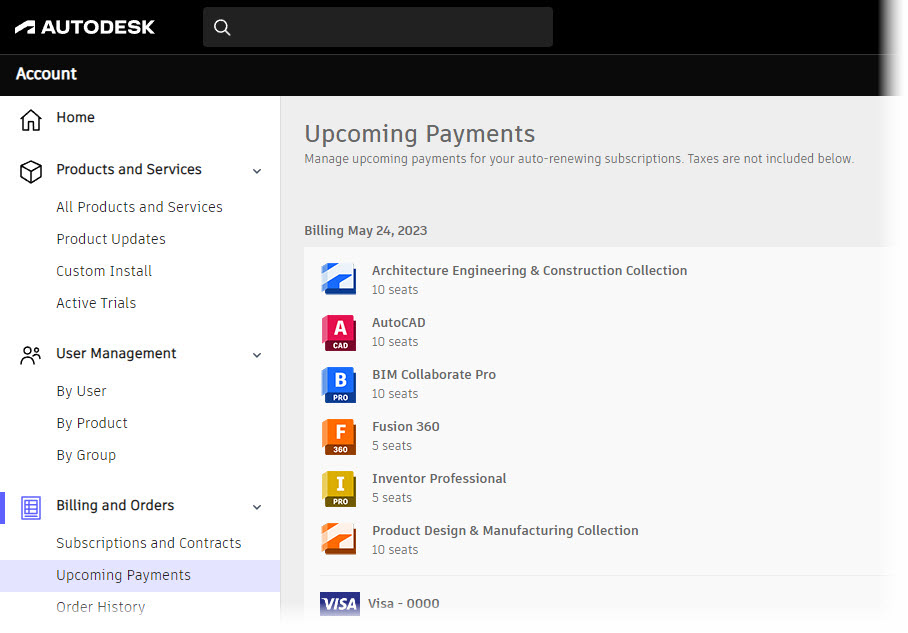908x633 pixels.
Task: Click the Billing and Orders icon
Action: (x=30, y=505)
